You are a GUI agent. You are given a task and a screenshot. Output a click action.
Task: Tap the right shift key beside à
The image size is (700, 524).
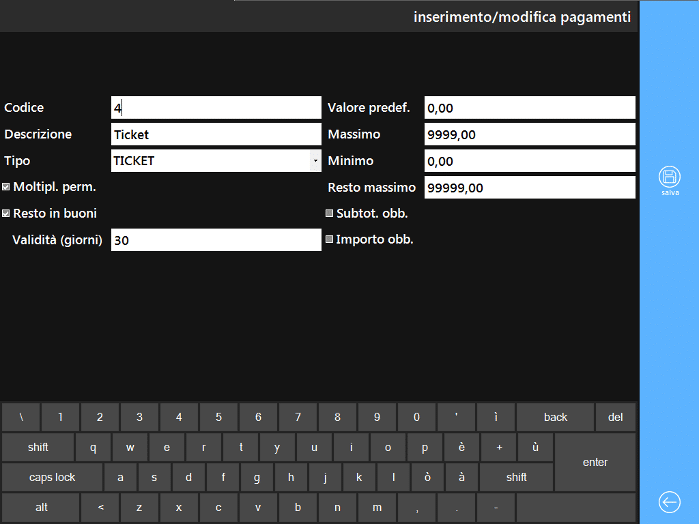pos(517,477)
